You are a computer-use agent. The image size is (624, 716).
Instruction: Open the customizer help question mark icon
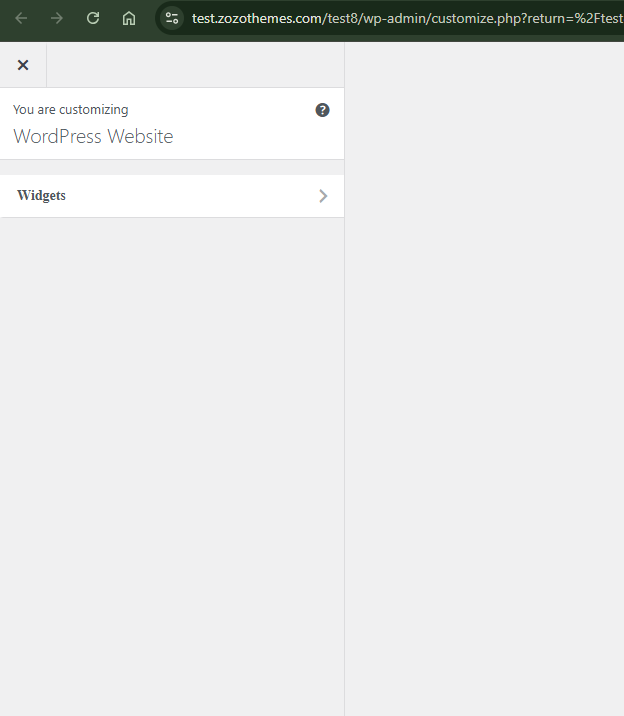point(322,110)
